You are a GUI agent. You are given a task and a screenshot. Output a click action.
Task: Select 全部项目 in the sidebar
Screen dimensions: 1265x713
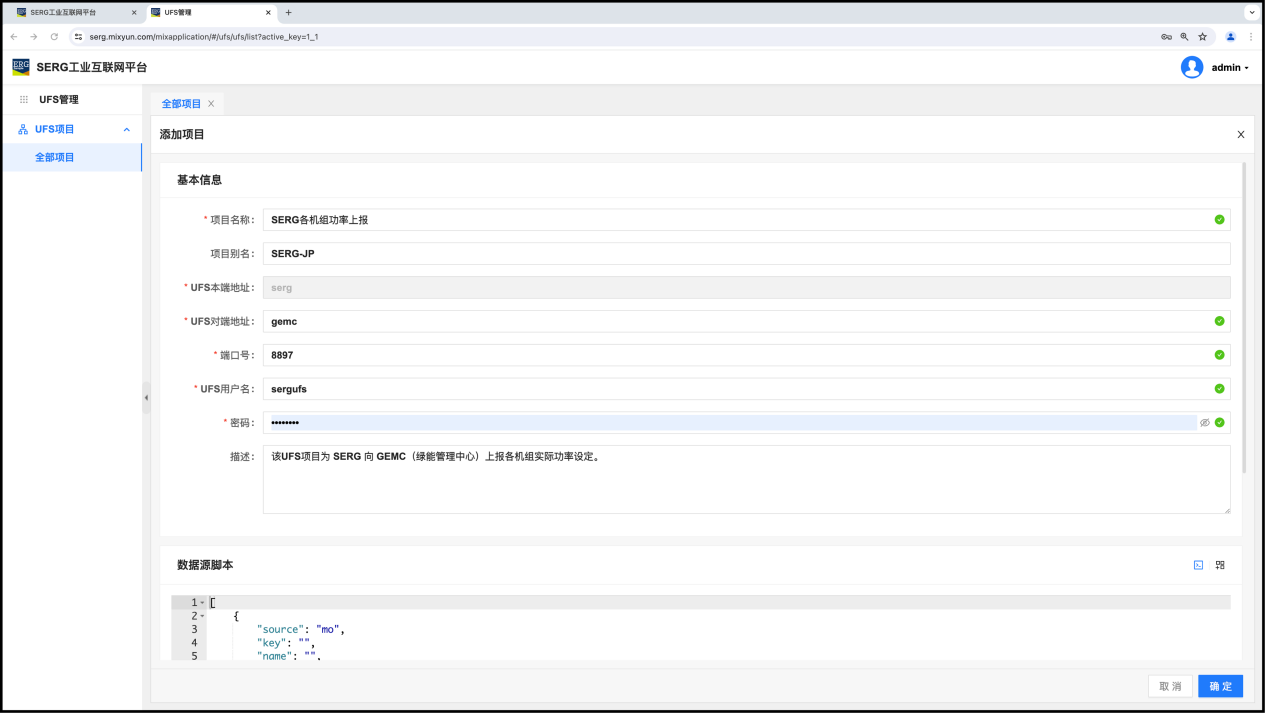[x=55, y=157]
